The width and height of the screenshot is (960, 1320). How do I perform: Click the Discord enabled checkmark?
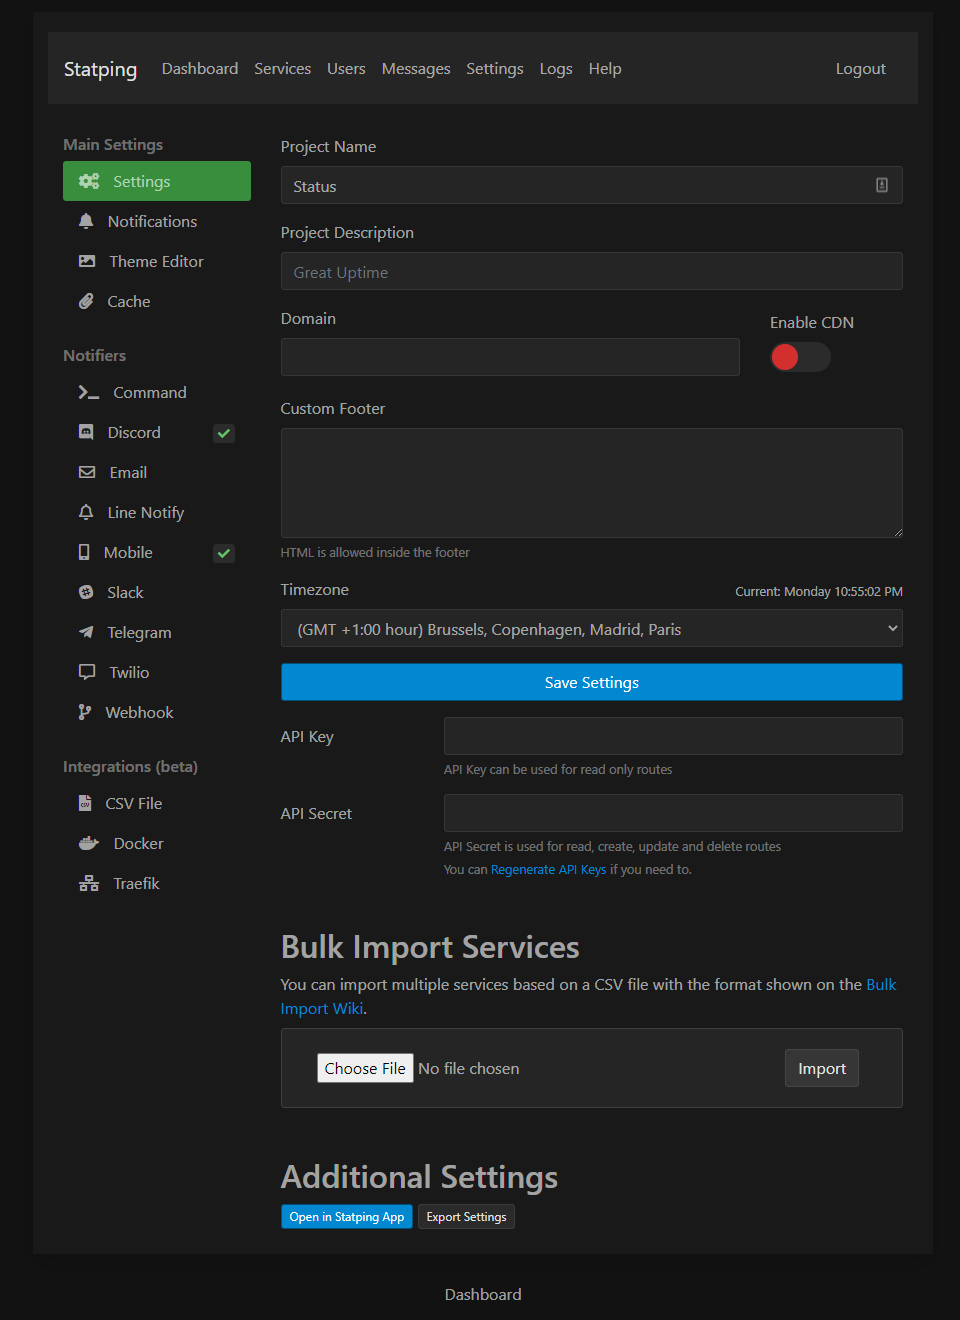click(x=224, y=433)
